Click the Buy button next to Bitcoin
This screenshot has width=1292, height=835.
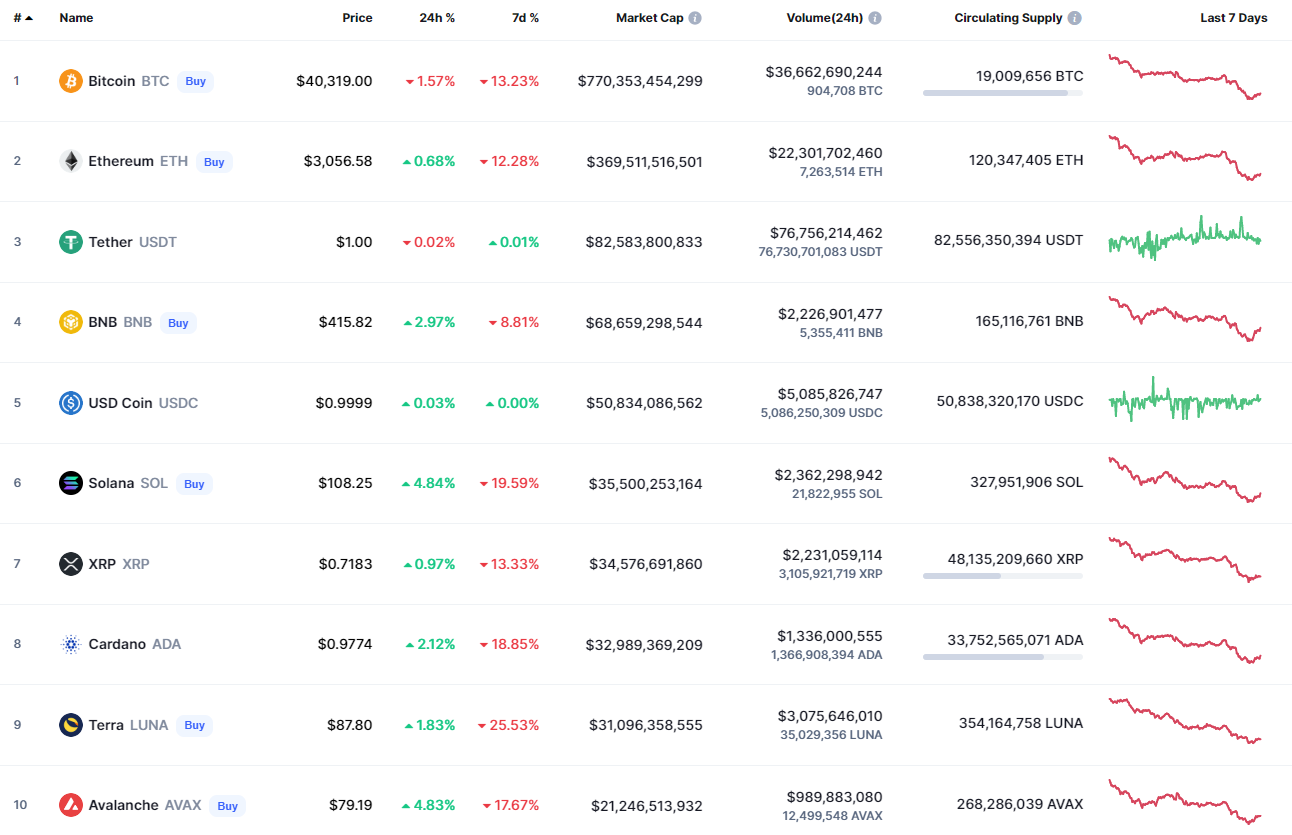coord(196,81)
